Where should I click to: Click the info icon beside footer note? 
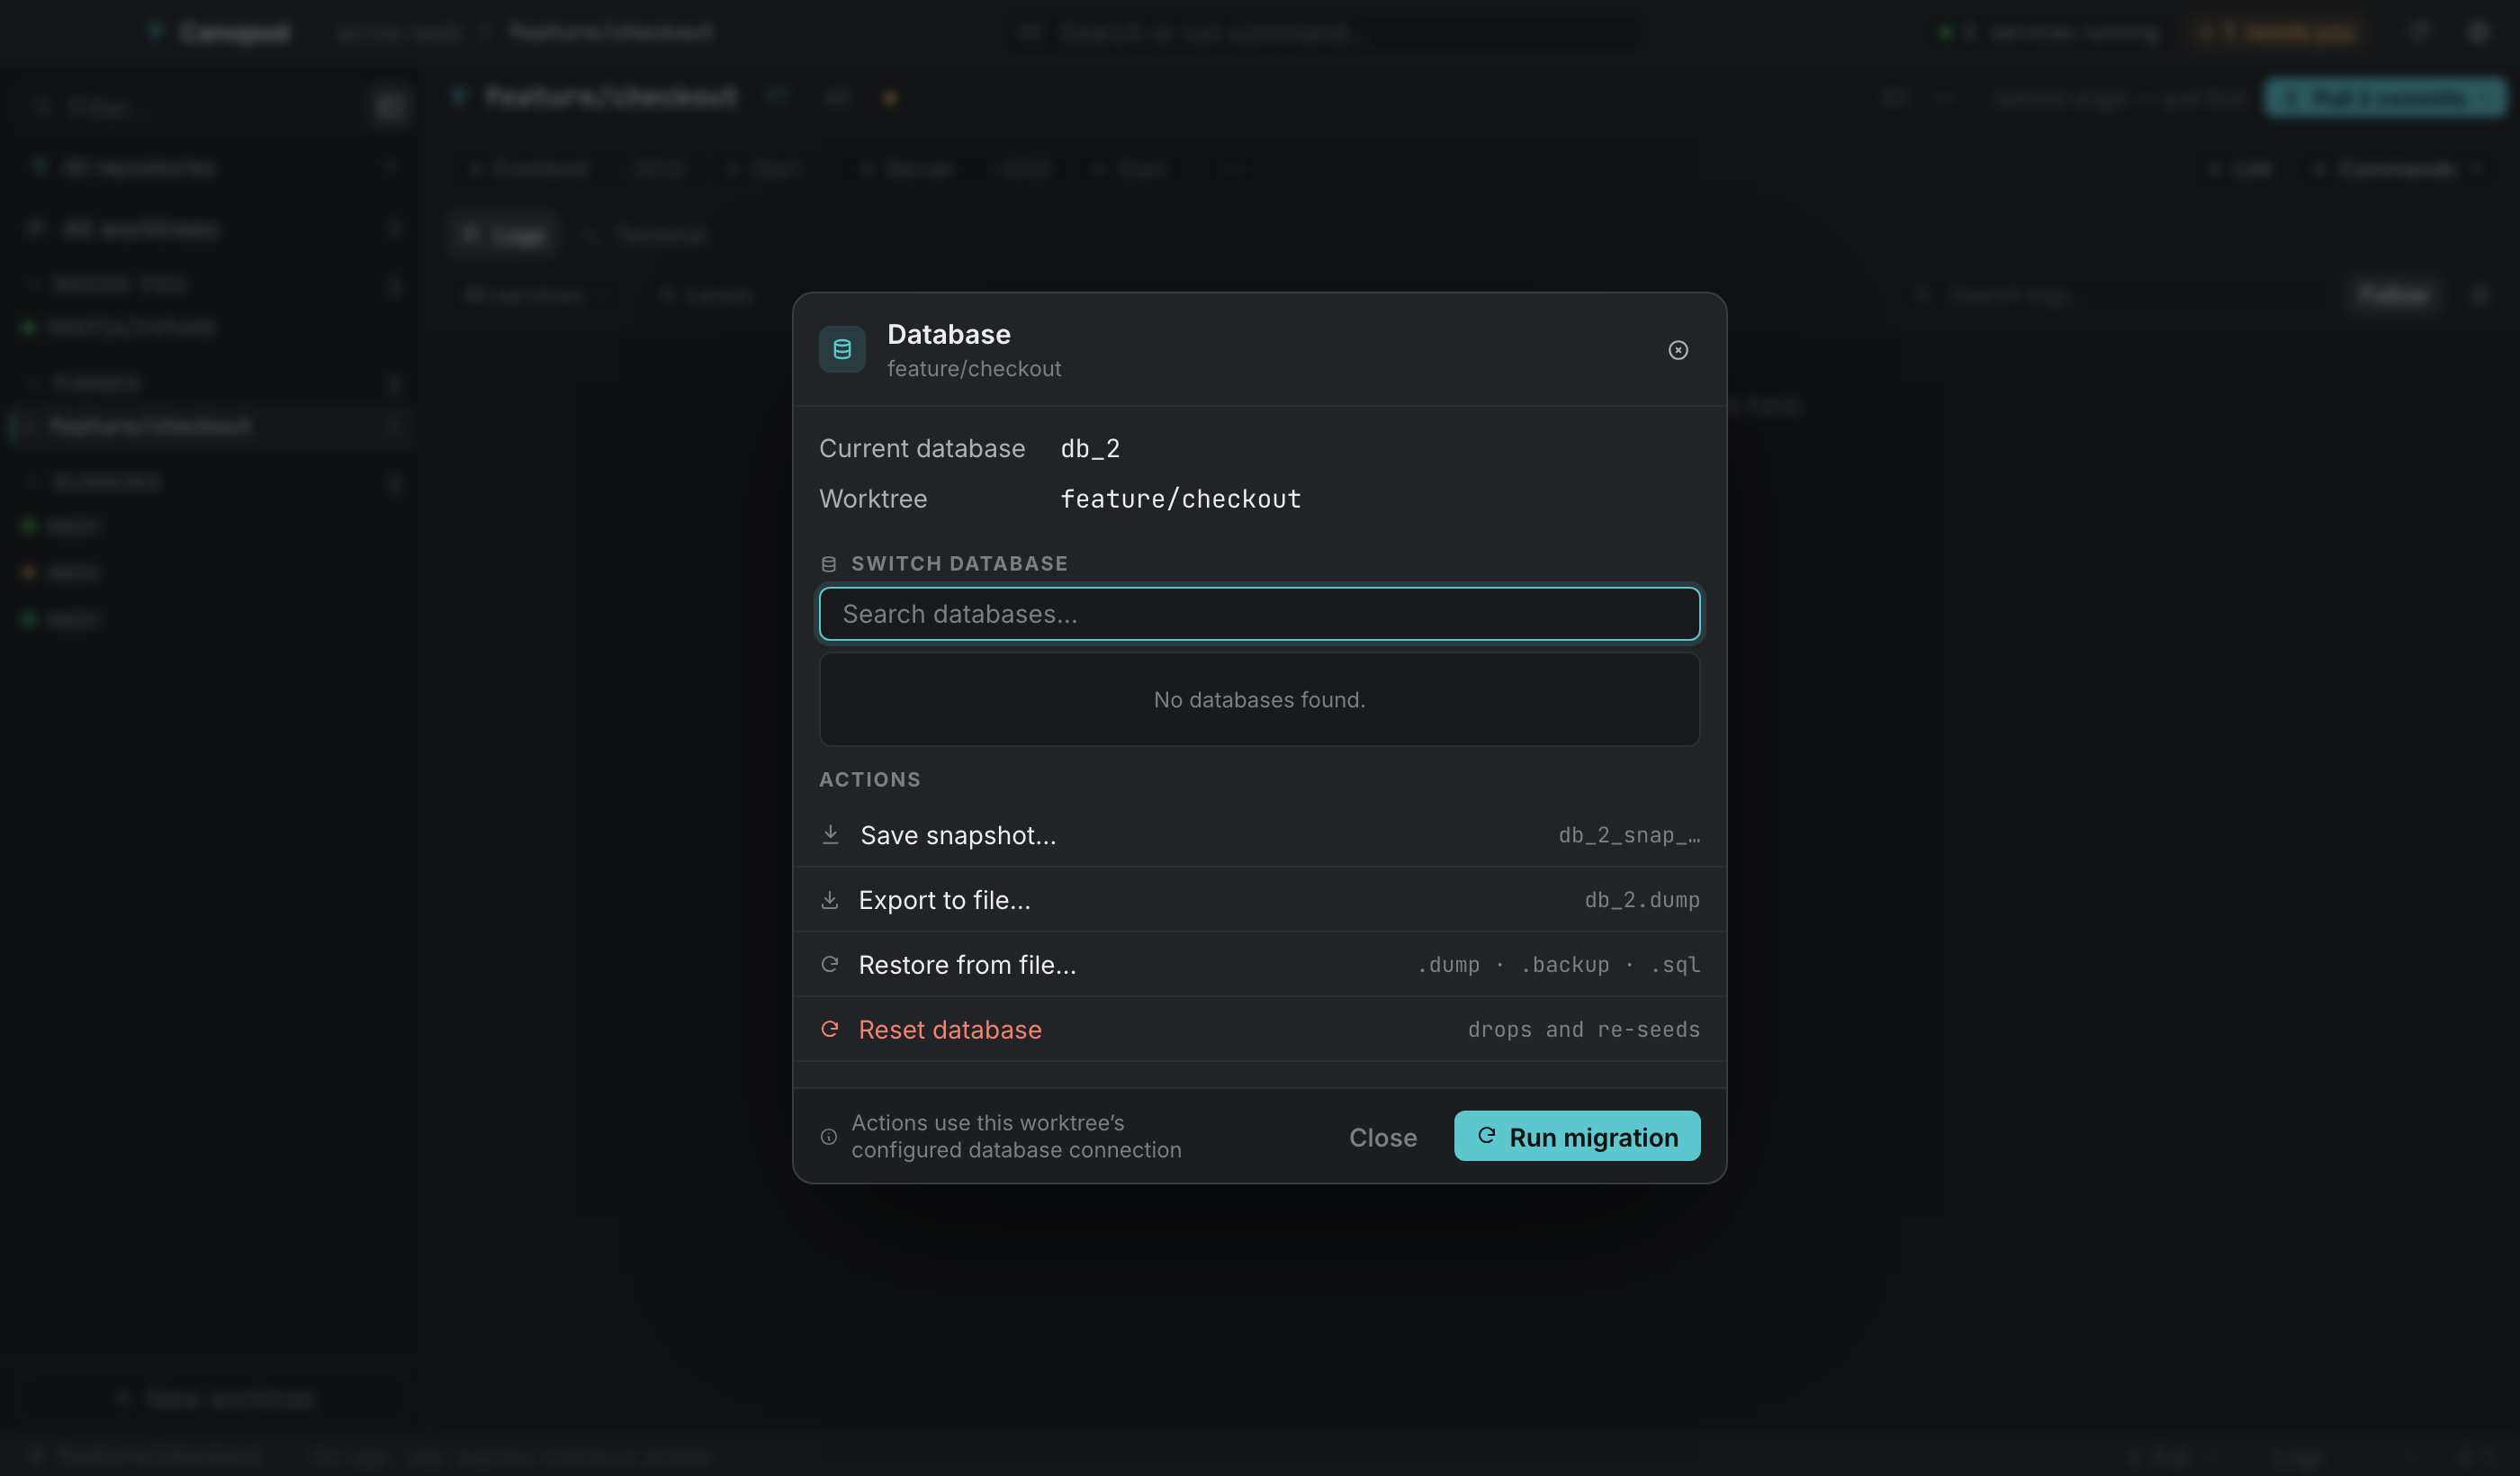click(x=828, y=1137)
